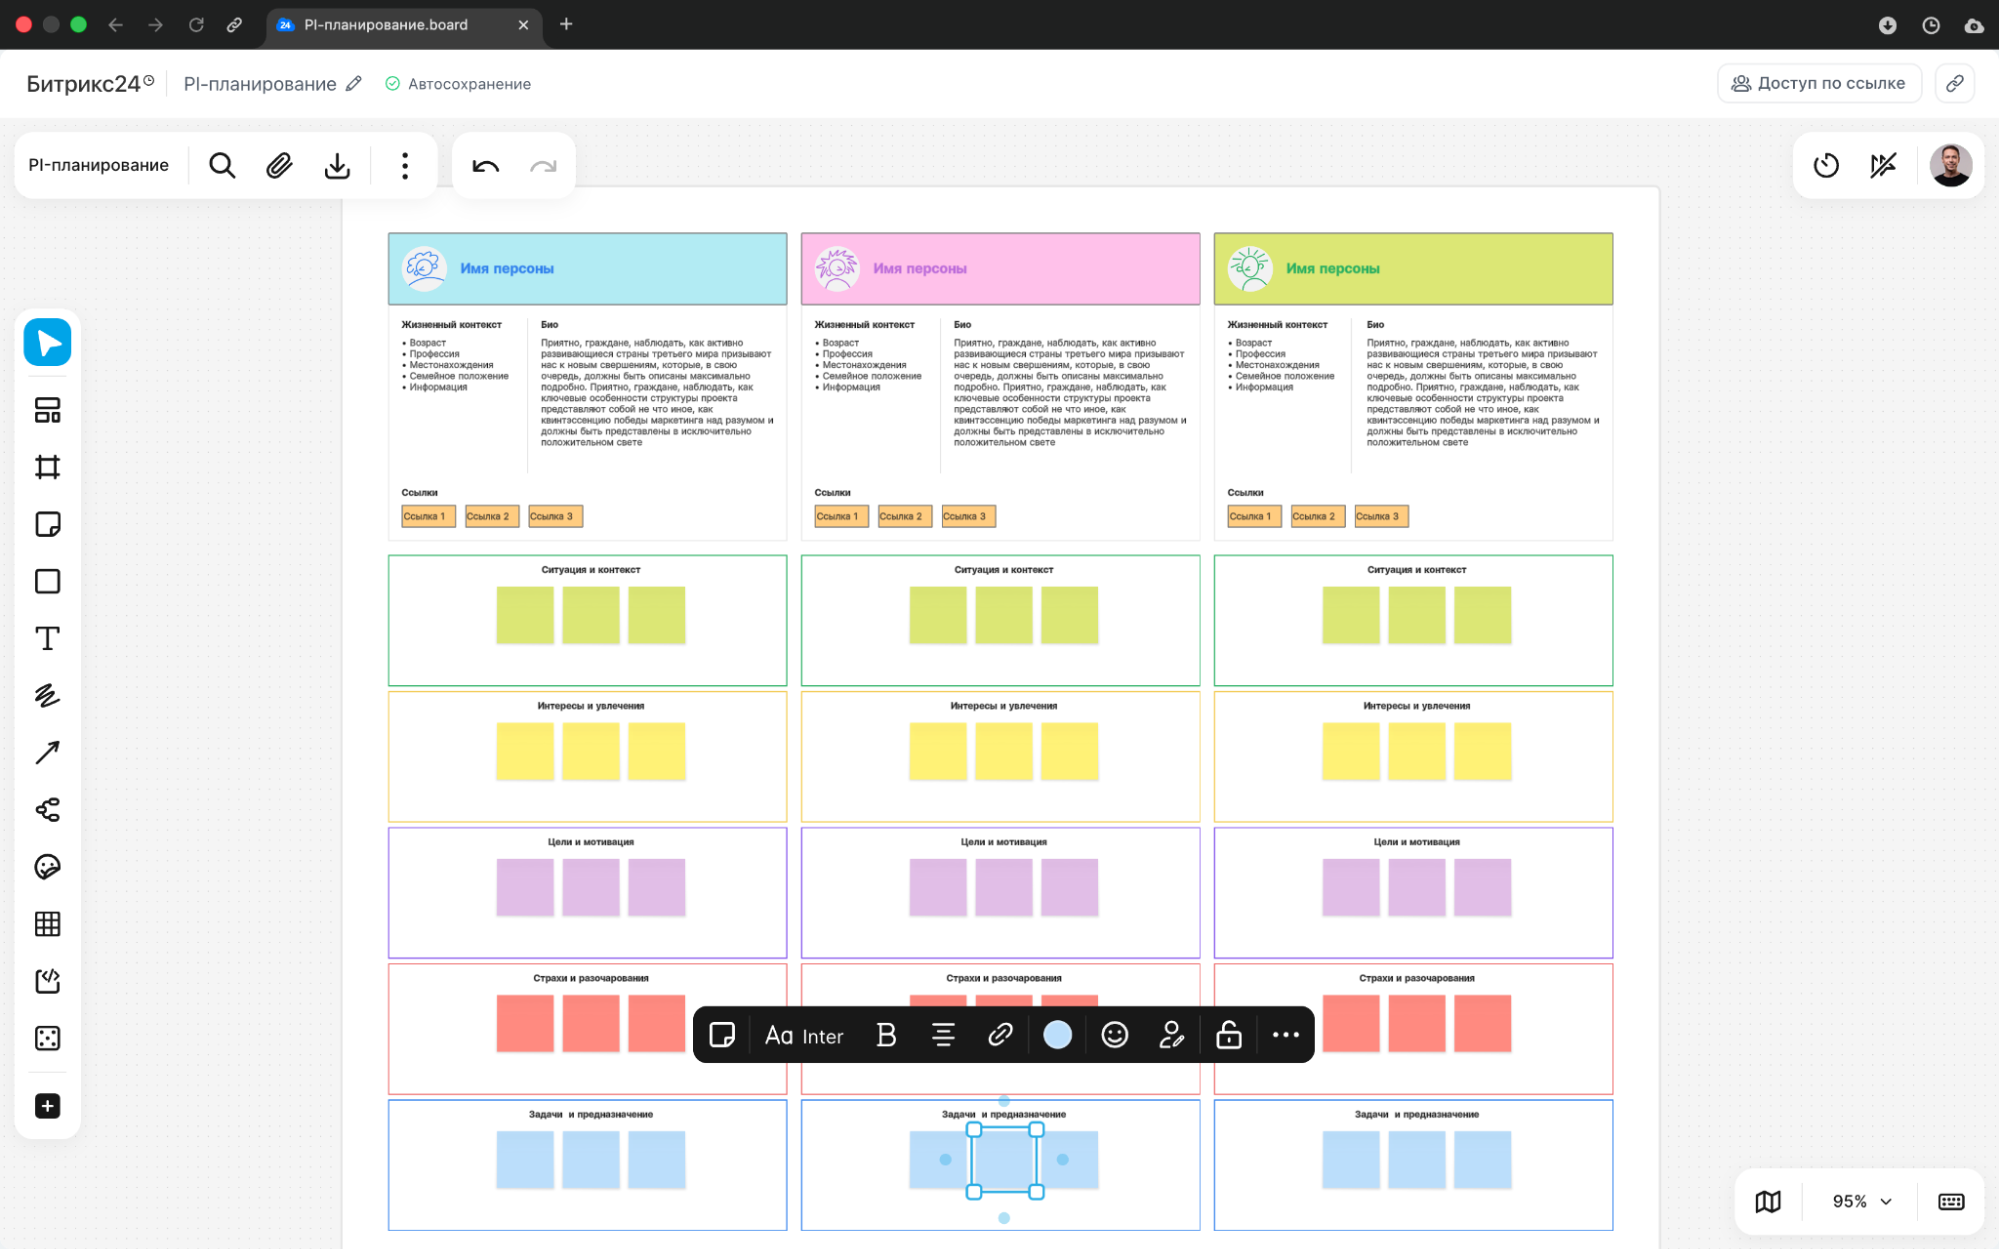Open the 95% zoom dropdown

tap(1861, 1201)
